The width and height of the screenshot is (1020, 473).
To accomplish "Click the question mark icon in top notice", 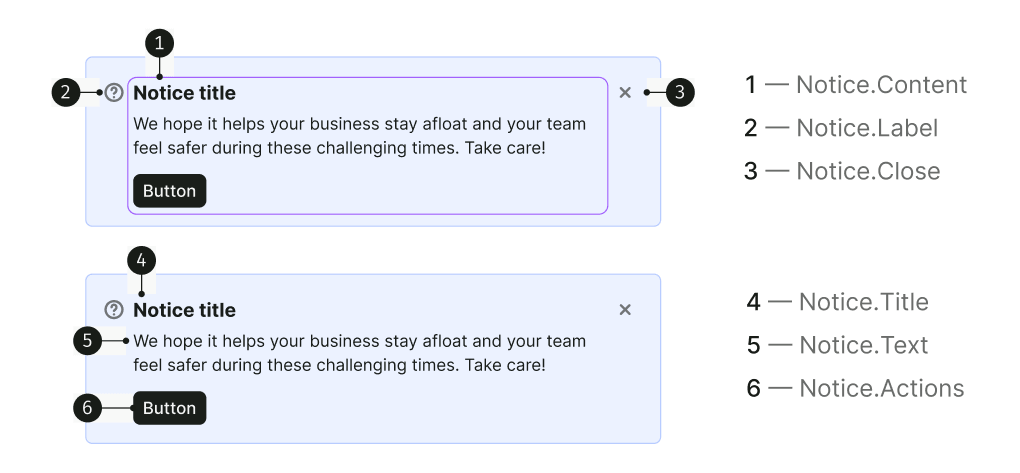I will tap(114, 92).
